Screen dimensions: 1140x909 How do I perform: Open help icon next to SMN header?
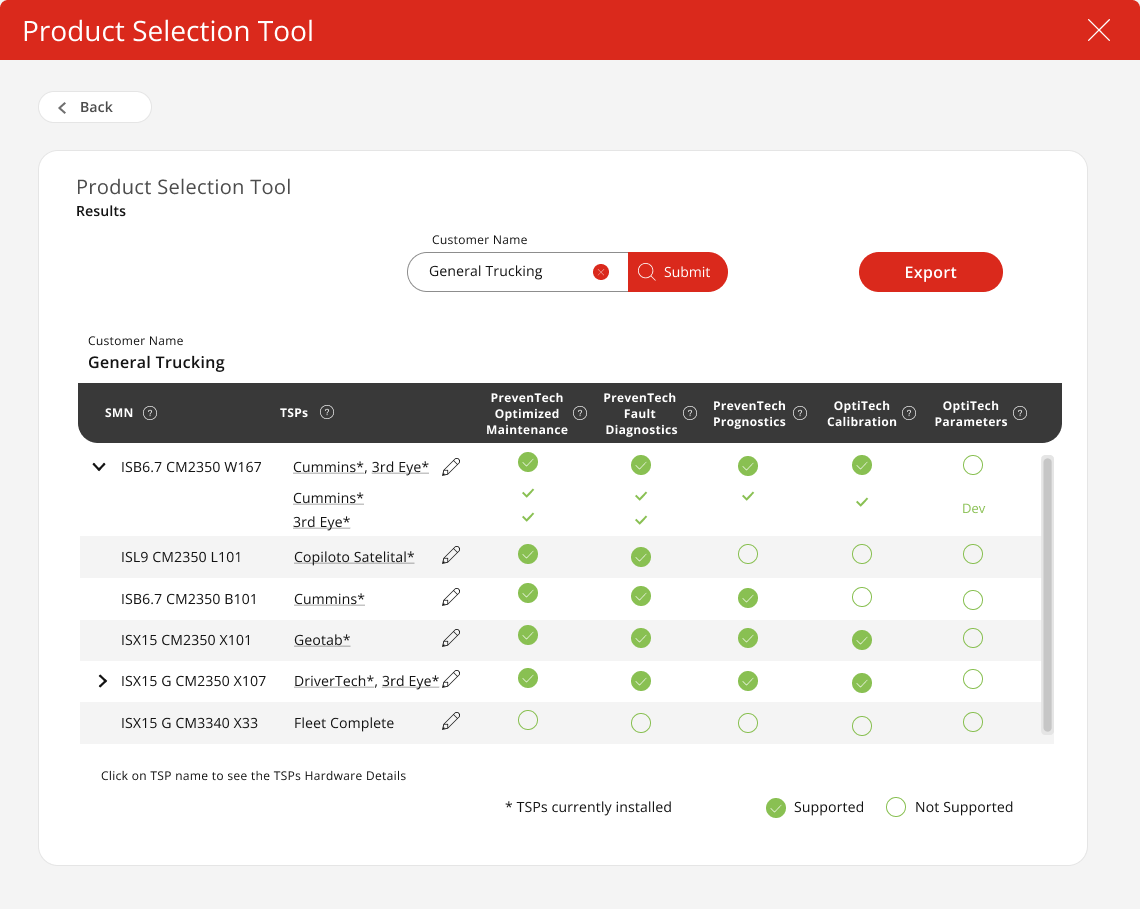click(x=150, y=413)
